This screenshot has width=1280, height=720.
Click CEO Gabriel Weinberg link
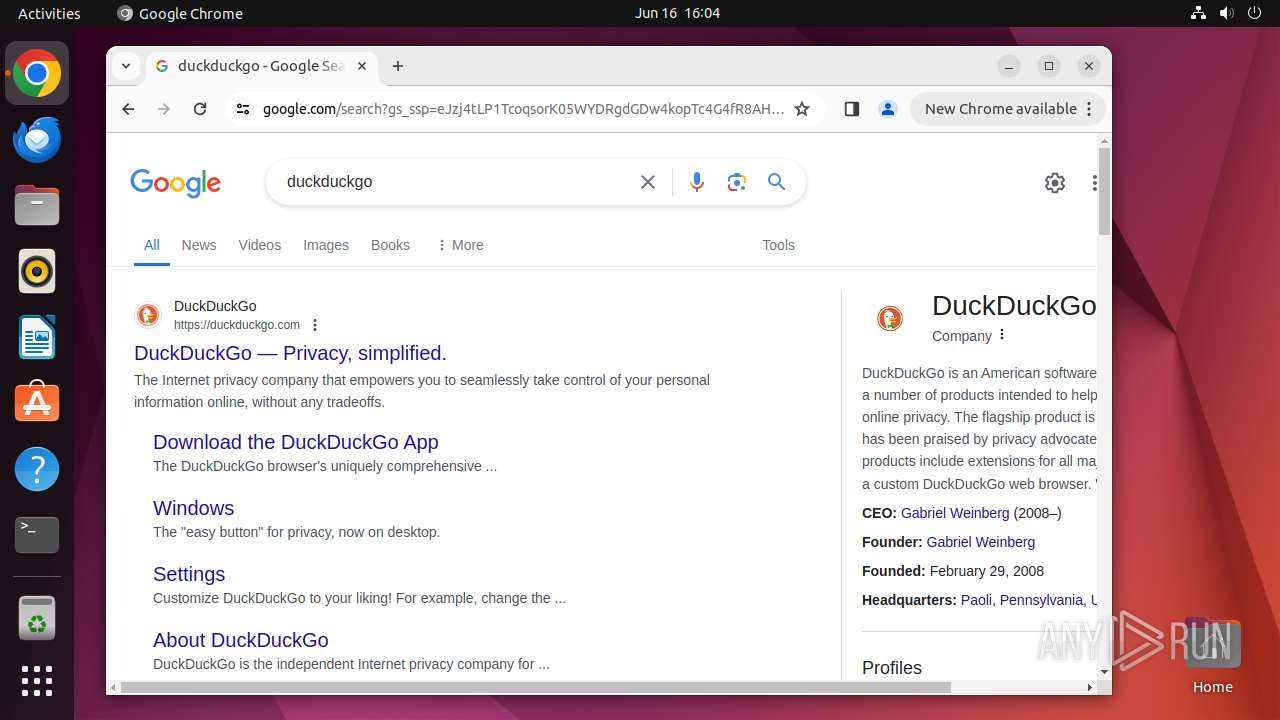click(x=955, y=513)
